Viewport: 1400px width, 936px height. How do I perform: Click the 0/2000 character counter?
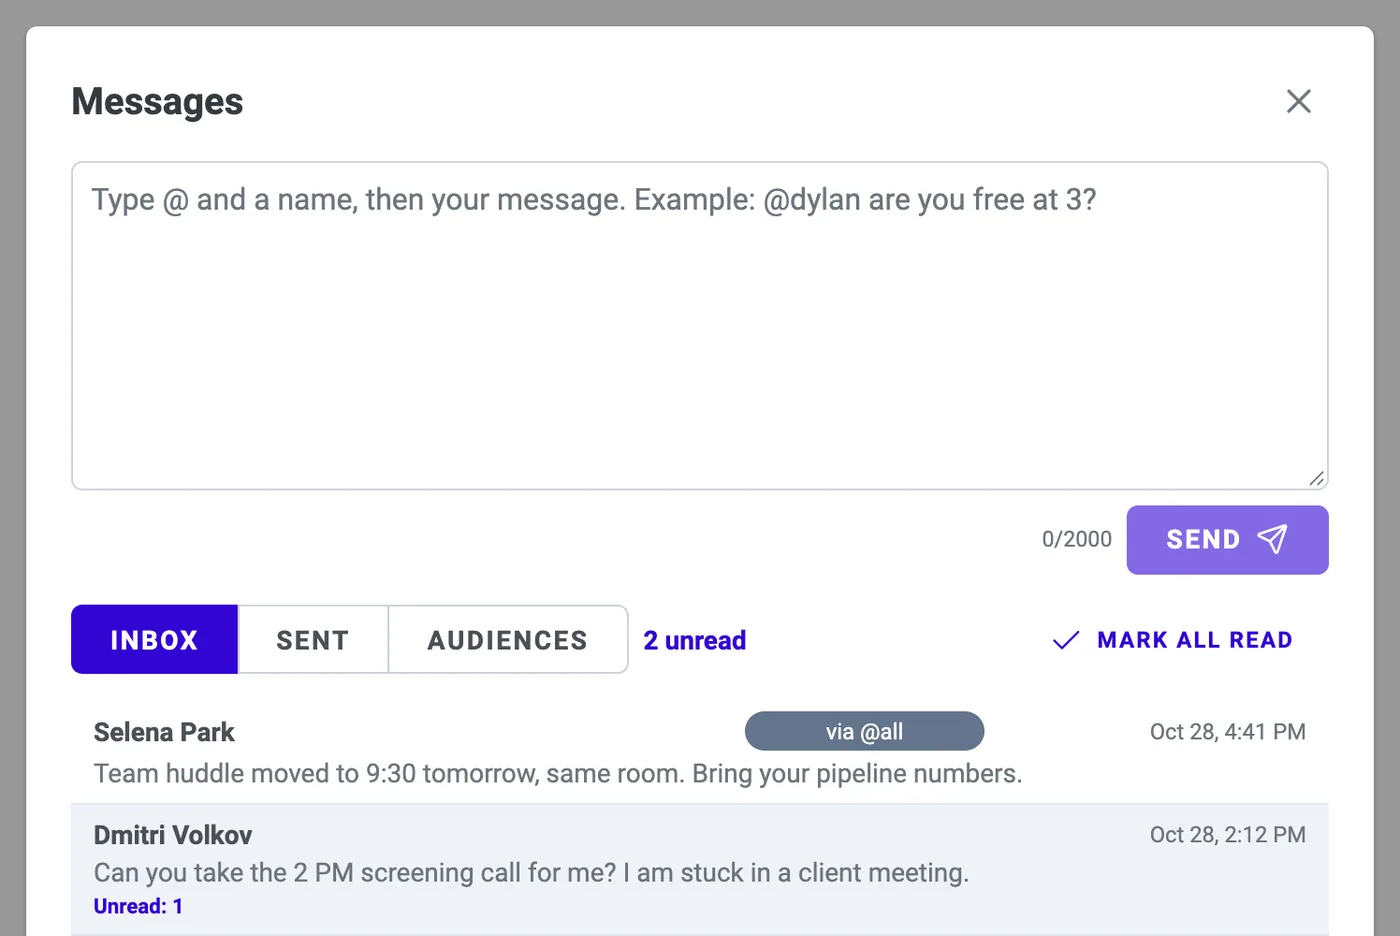[x=1077, y=539]
